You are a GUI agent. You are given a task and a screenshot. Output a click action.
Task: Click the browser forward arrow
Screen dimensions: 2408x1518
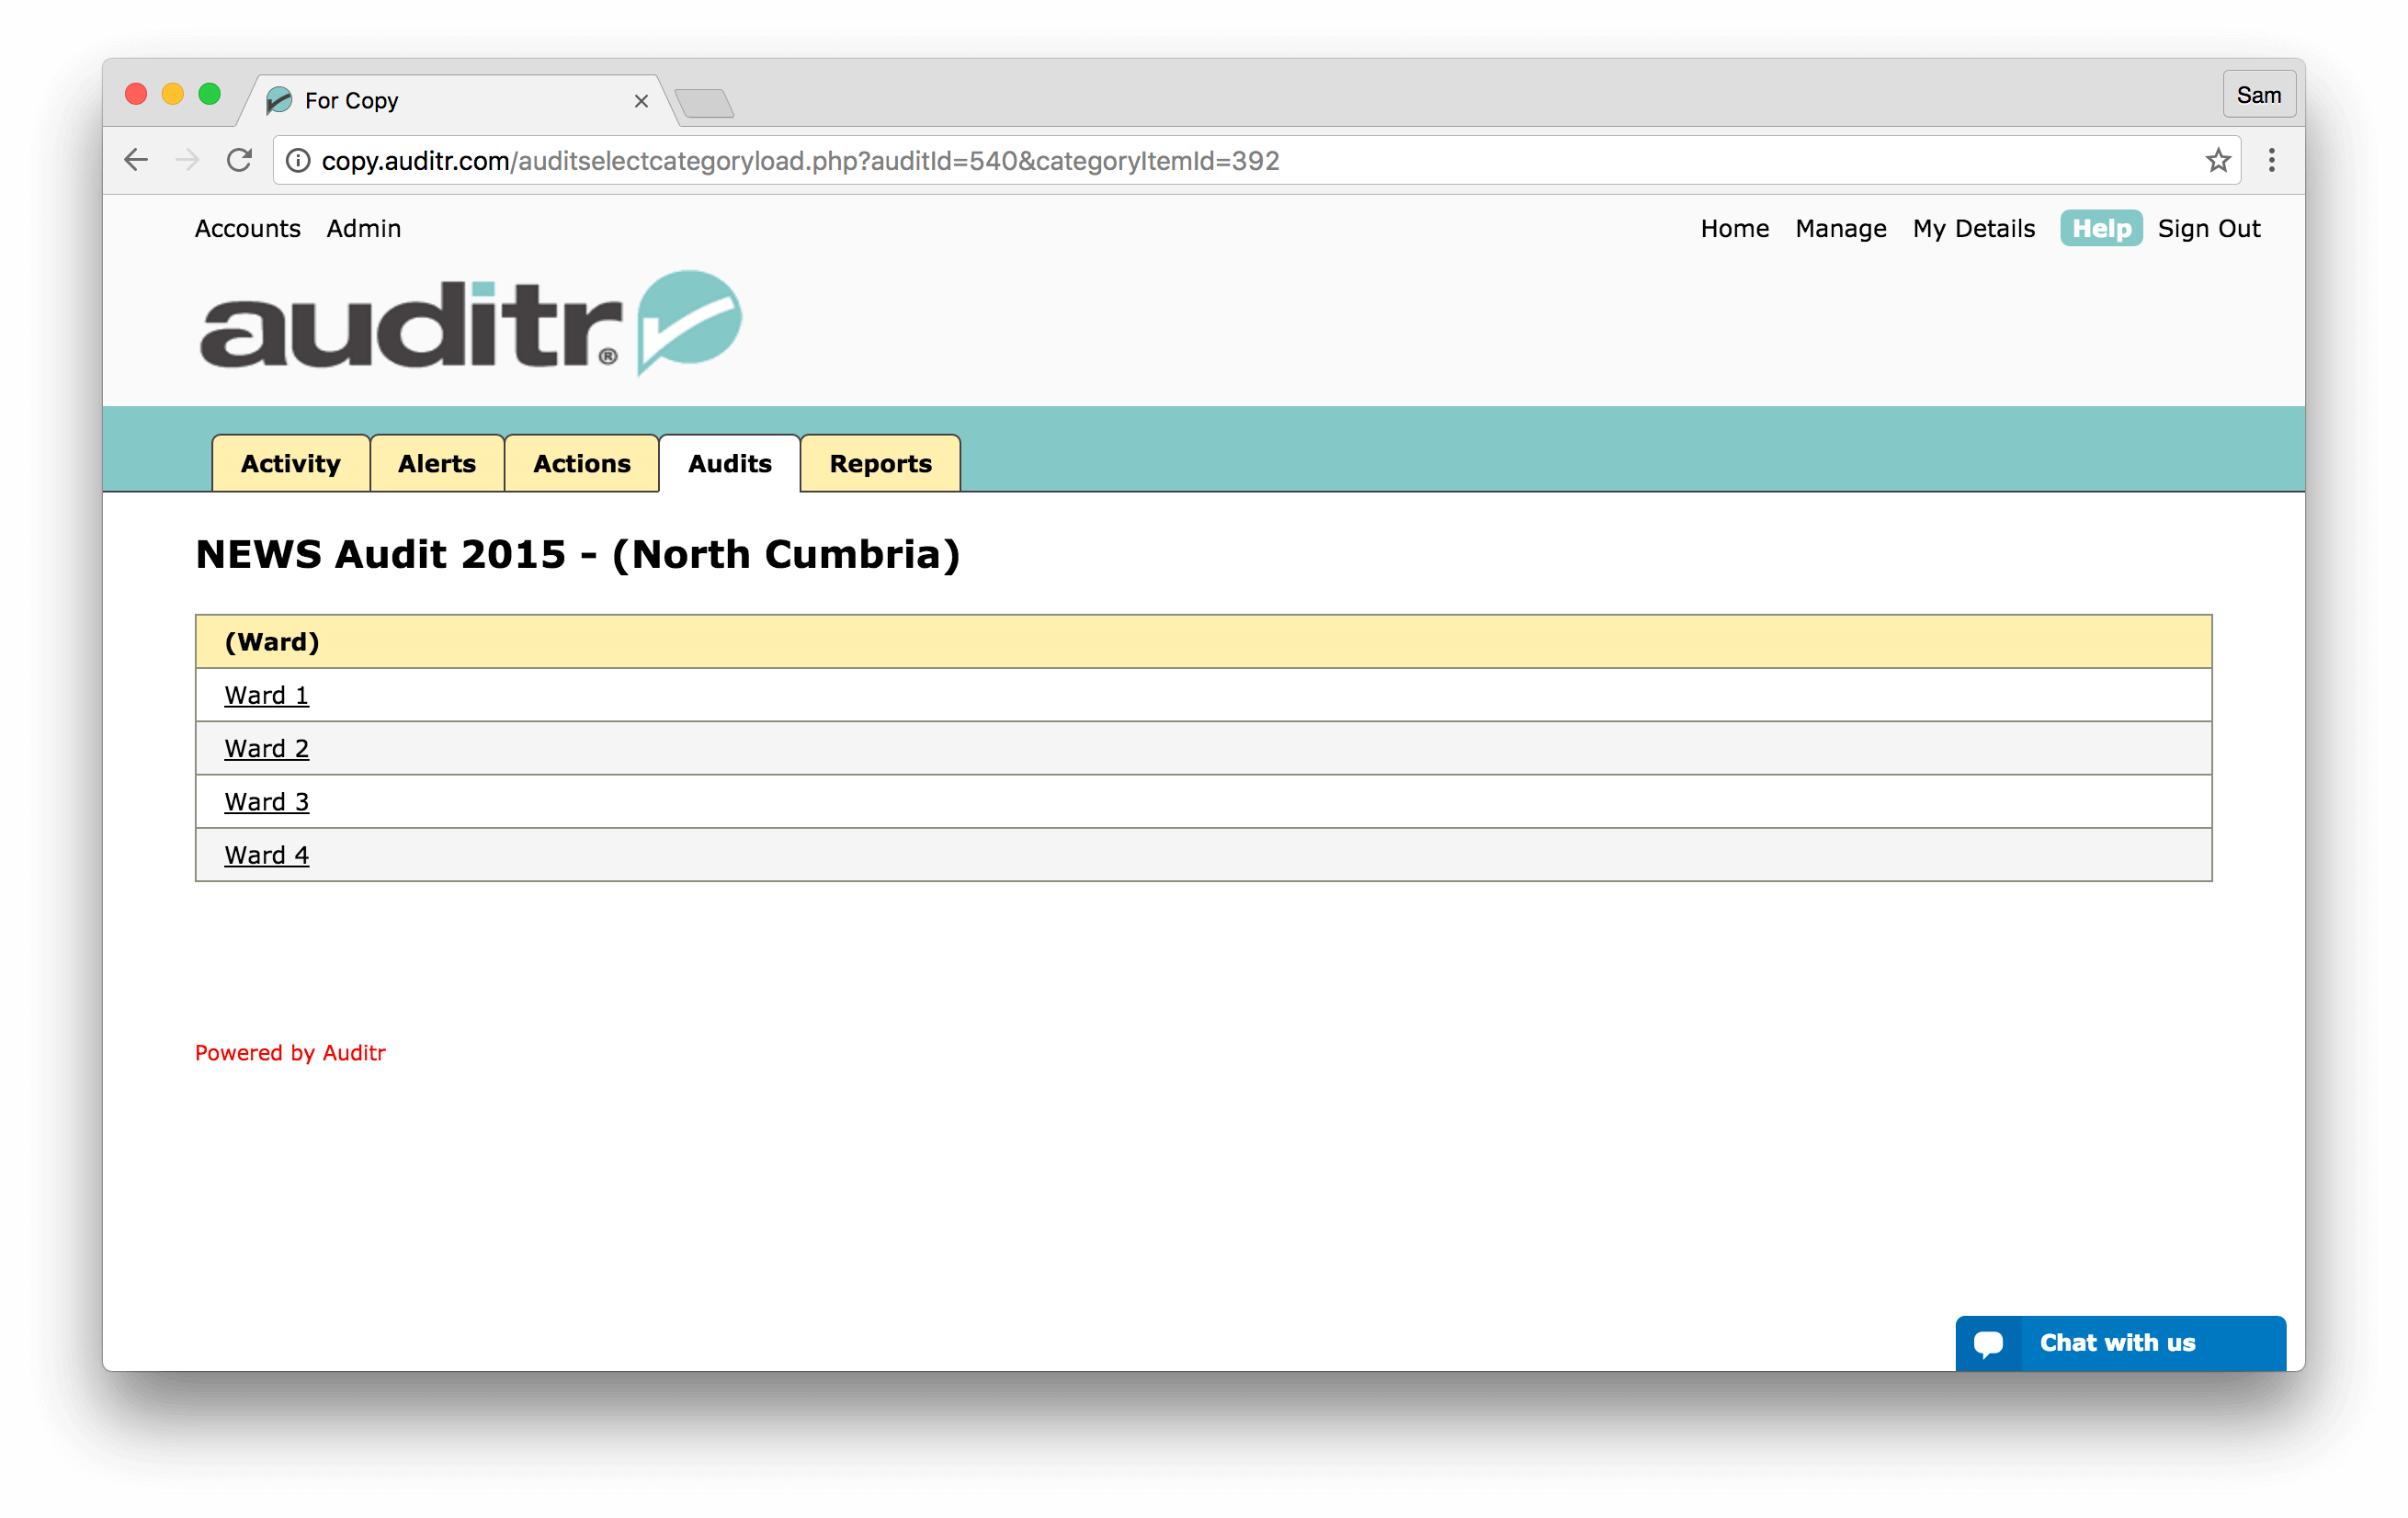(187, 160)
